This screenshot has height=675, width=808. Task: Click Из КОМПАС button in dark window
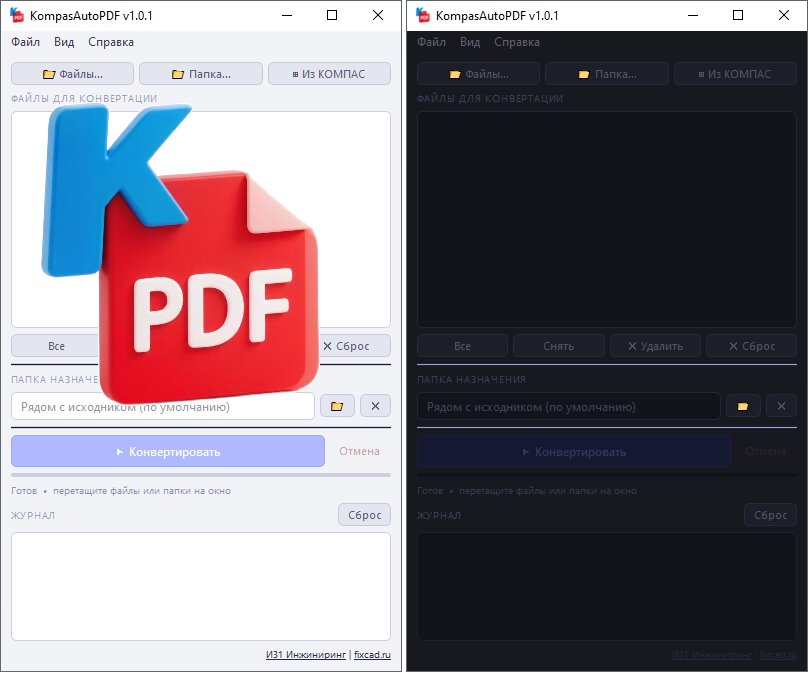point(735,74)
